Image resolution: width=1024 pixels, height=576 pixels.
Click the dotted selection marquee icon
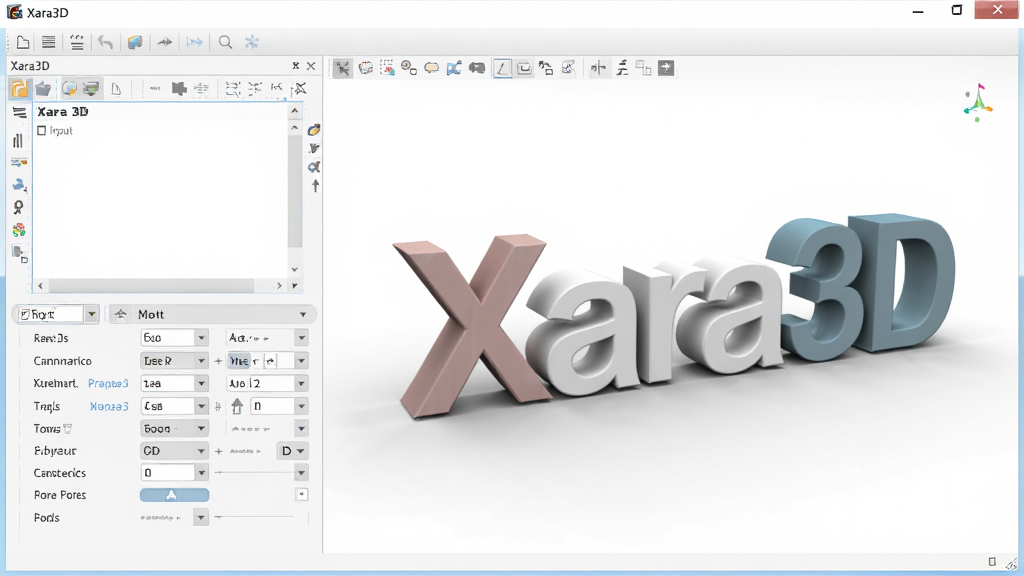387,68
